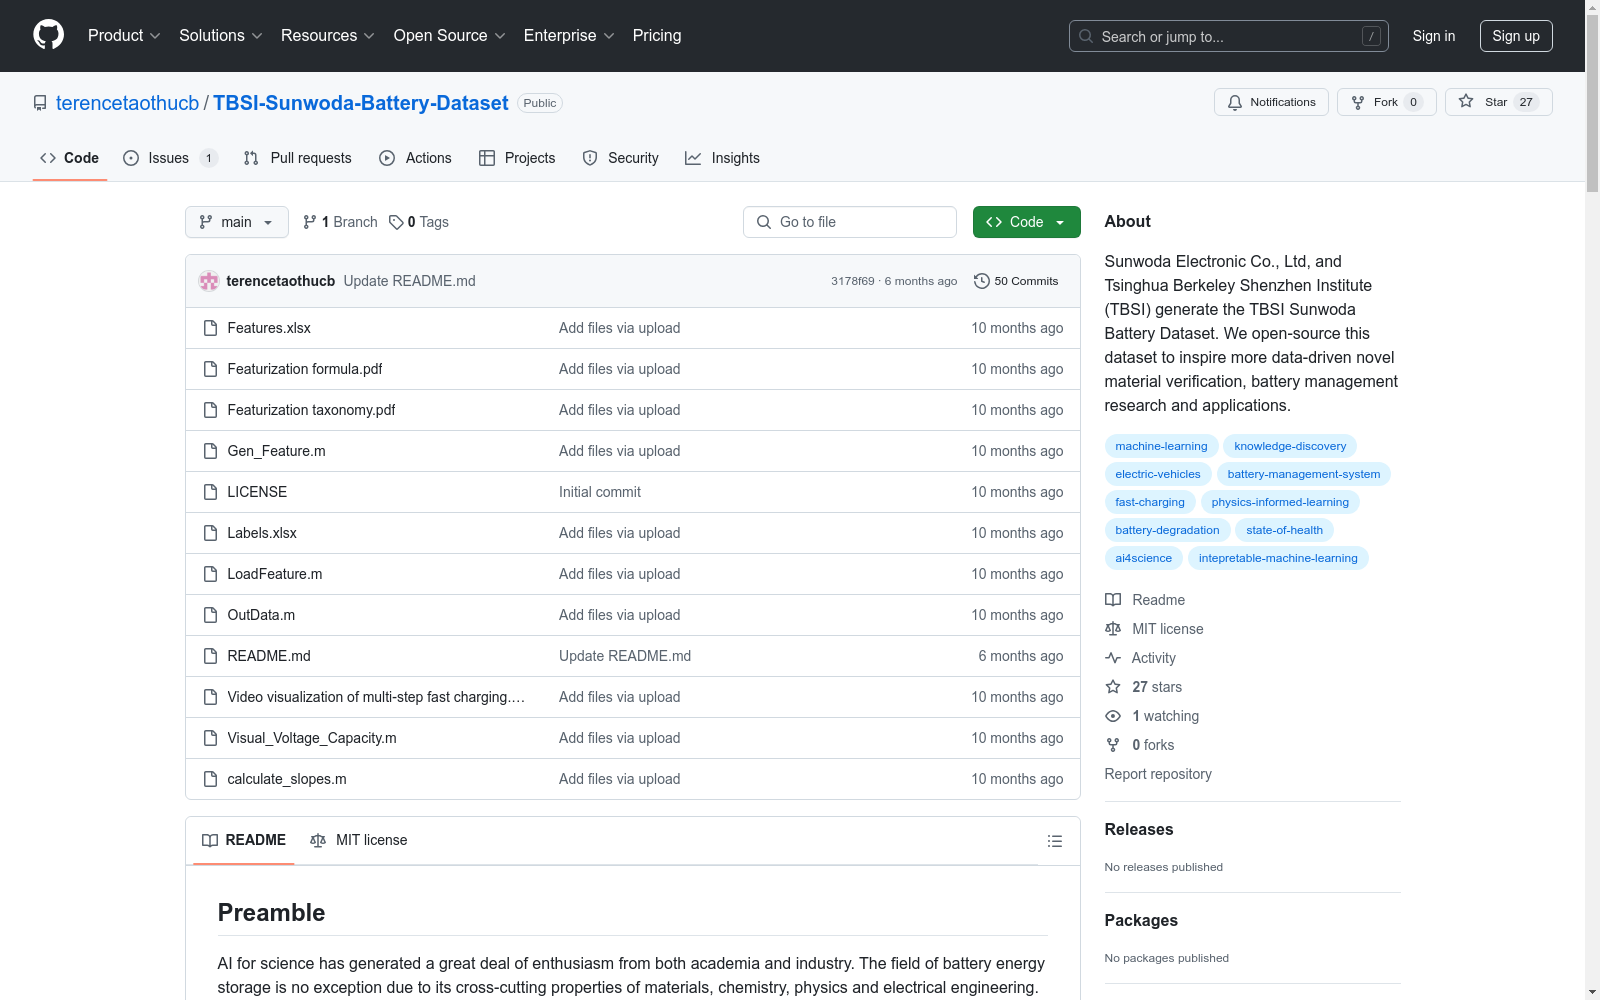
Task: Switch to MIT license tab in README panel
Action: (x=359, y=840)
